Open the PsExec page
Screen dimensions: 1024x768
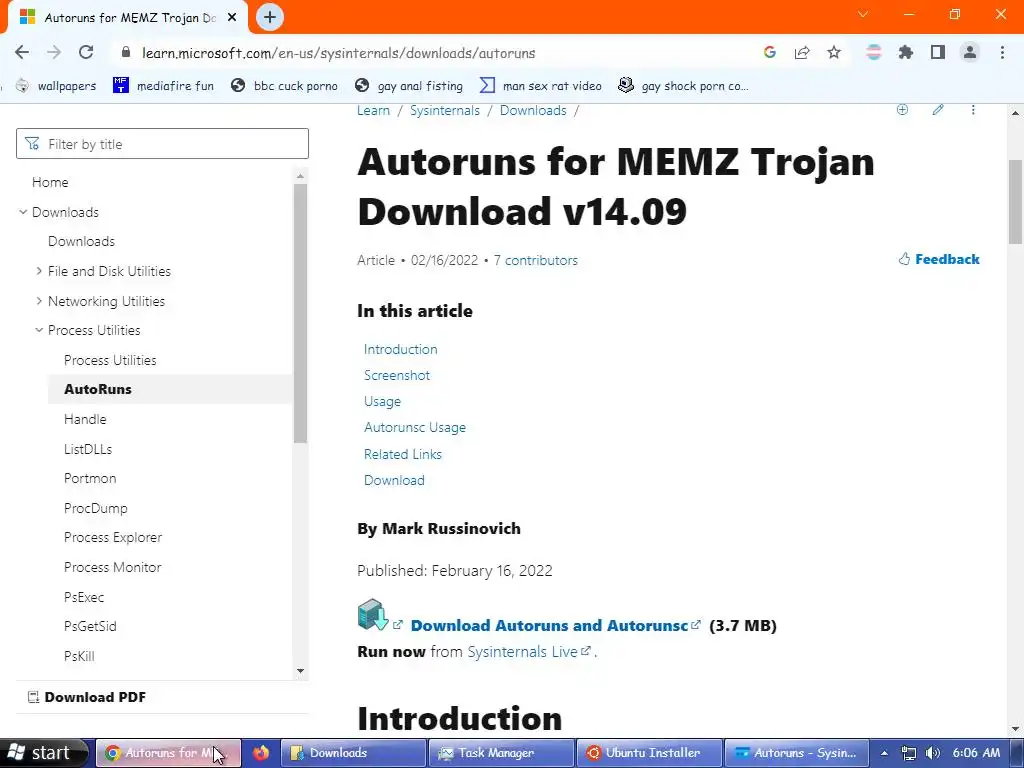tap(84, 597)
